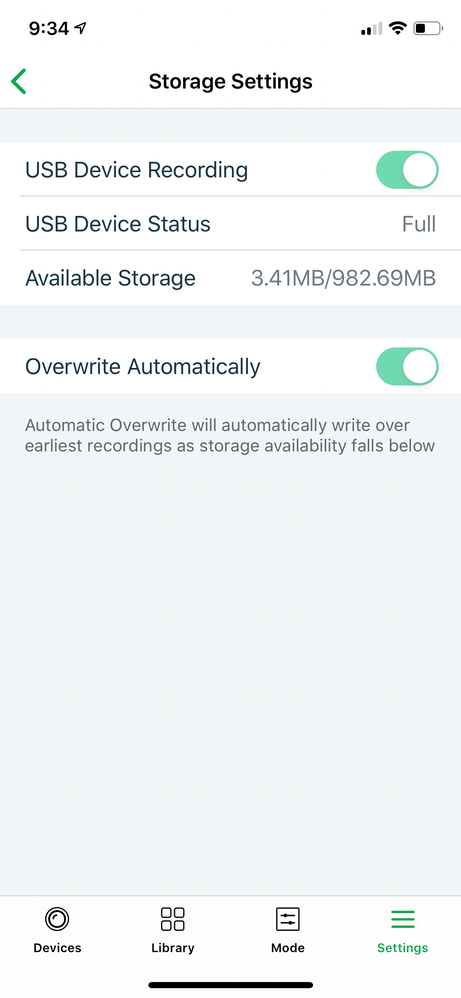Tap the green back arrow
461x998 pixels.
(18, 81)
